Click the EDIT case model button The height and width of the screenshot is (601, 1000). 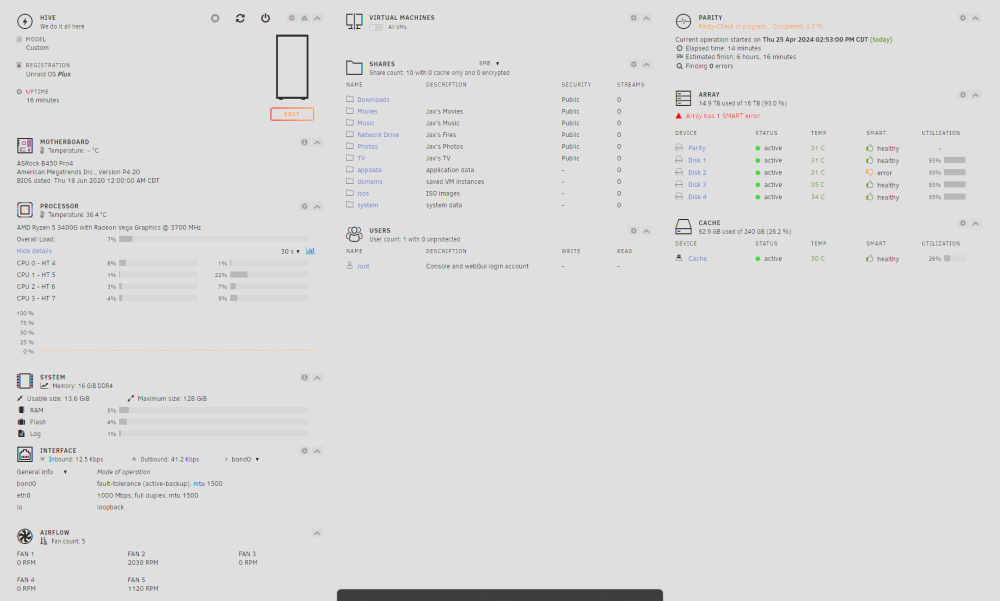(x=291, y=114)
